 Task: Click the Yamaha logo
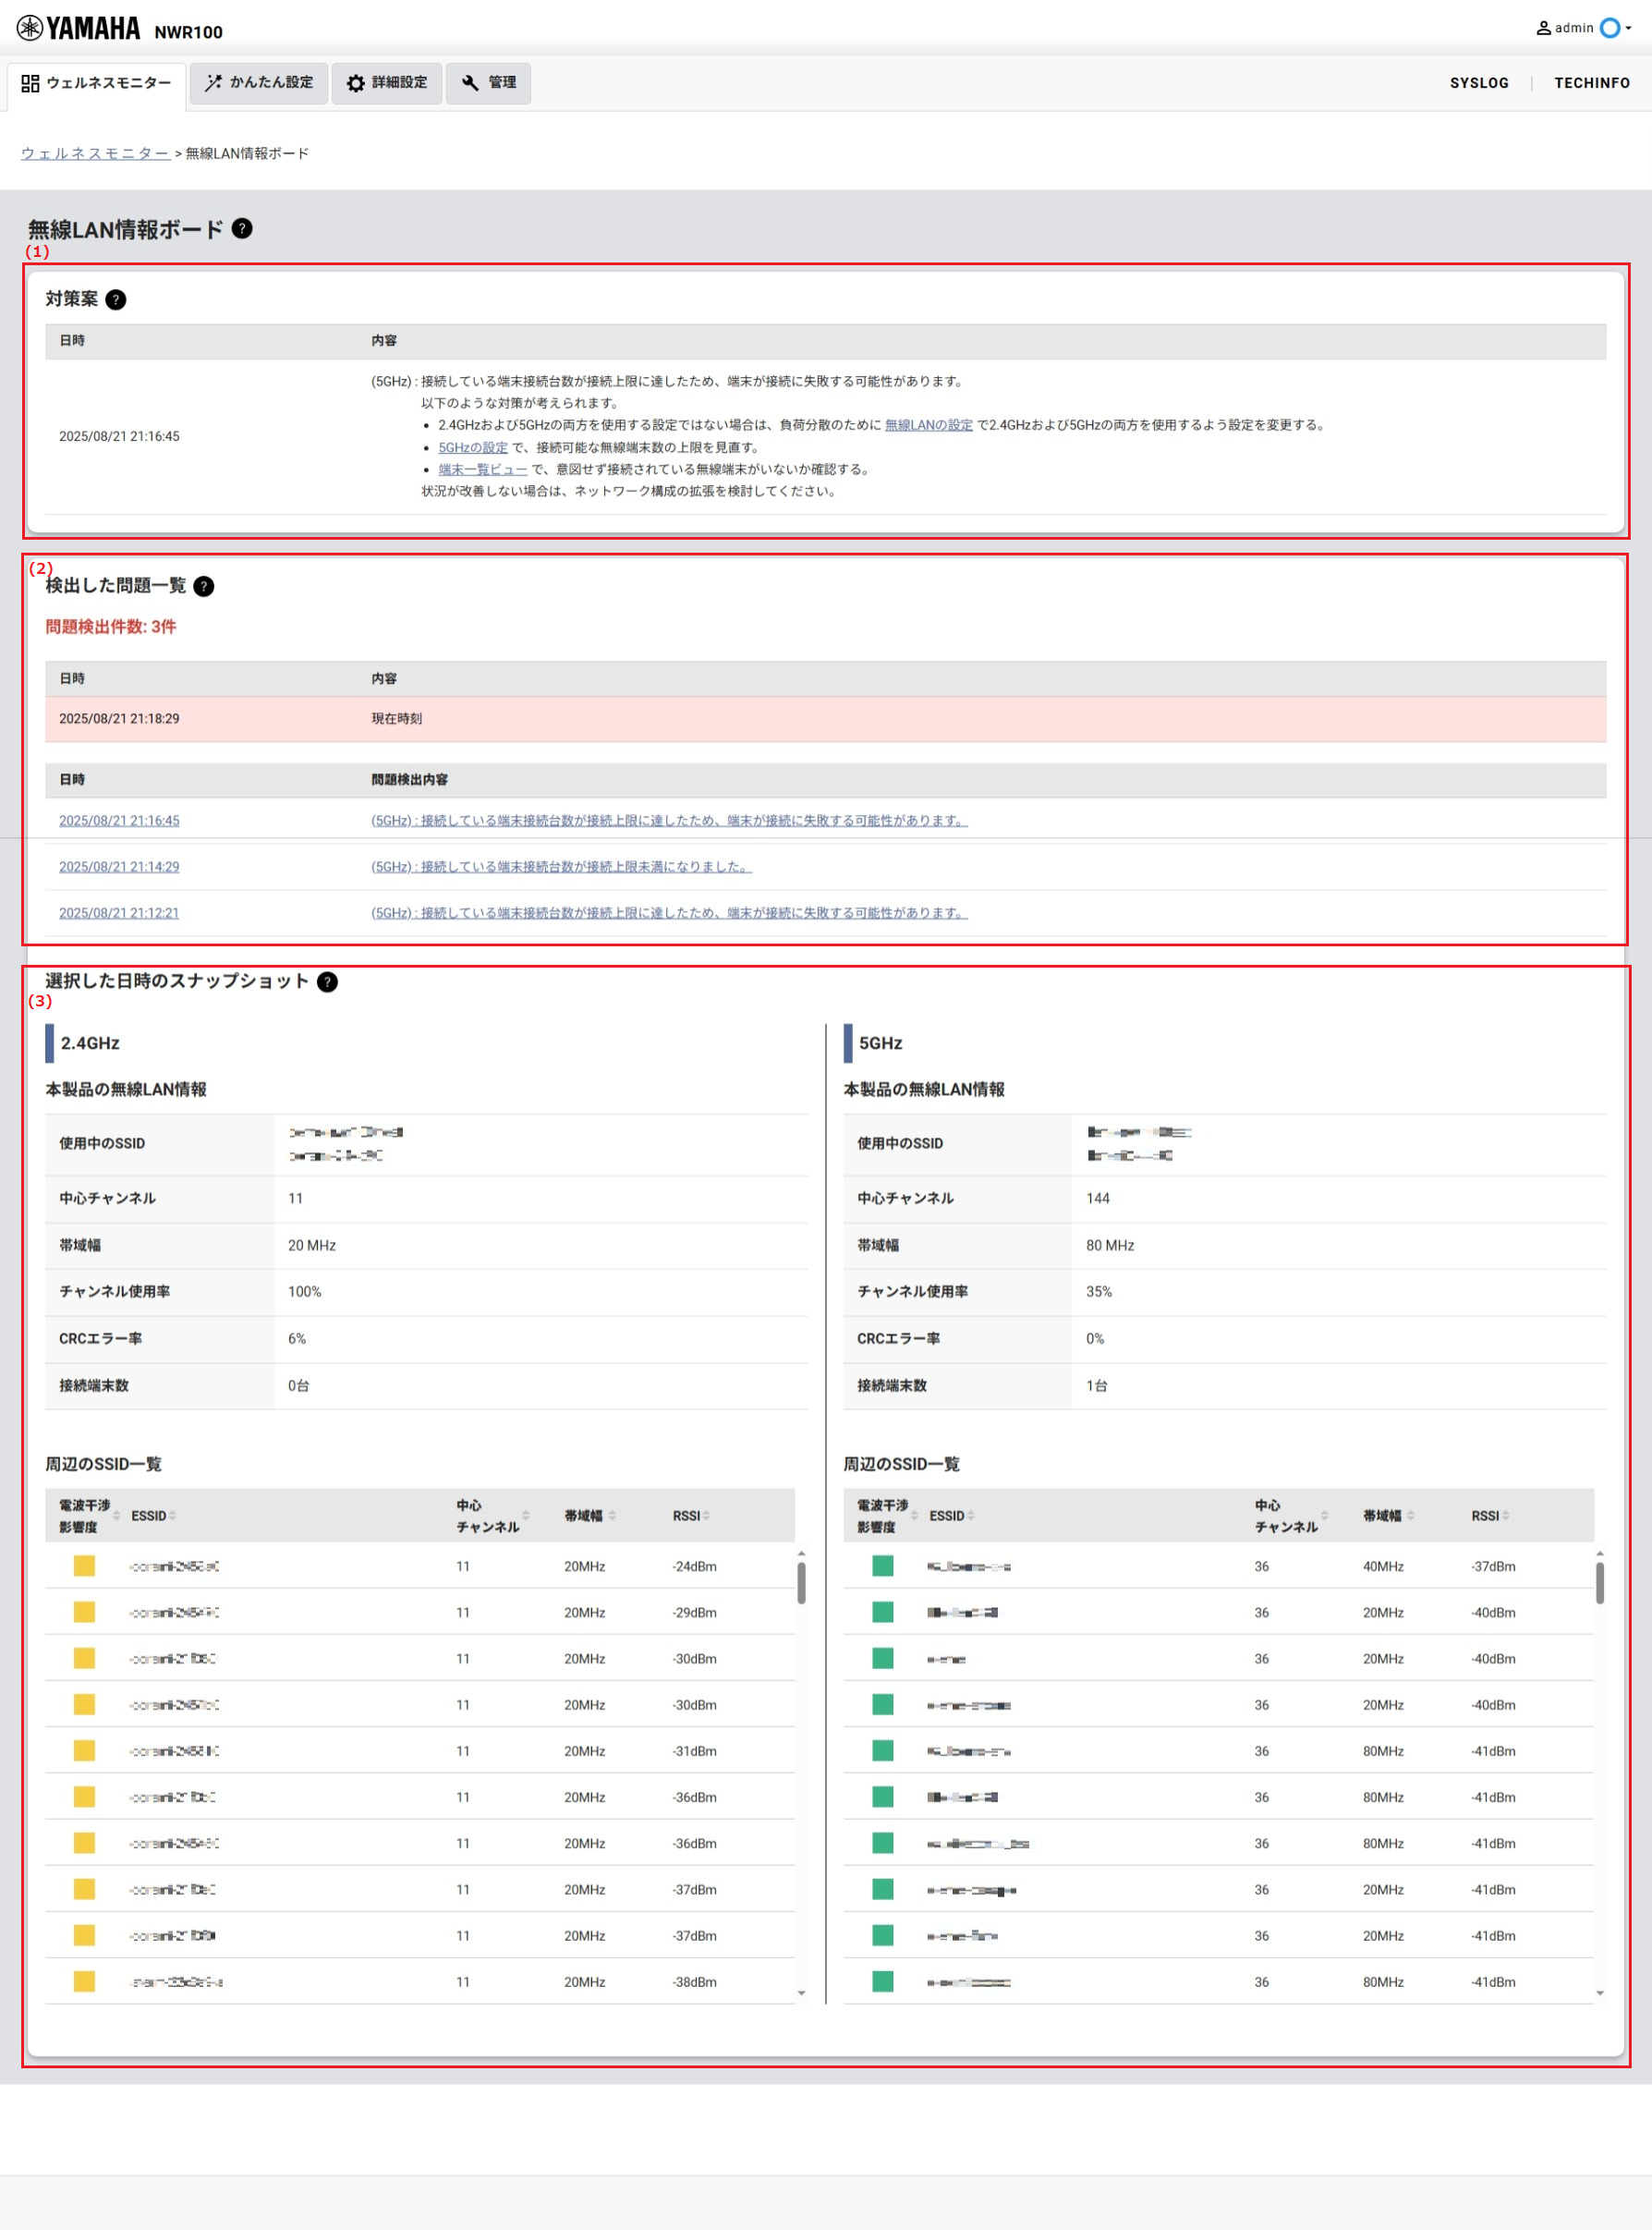tap(79, 29)
